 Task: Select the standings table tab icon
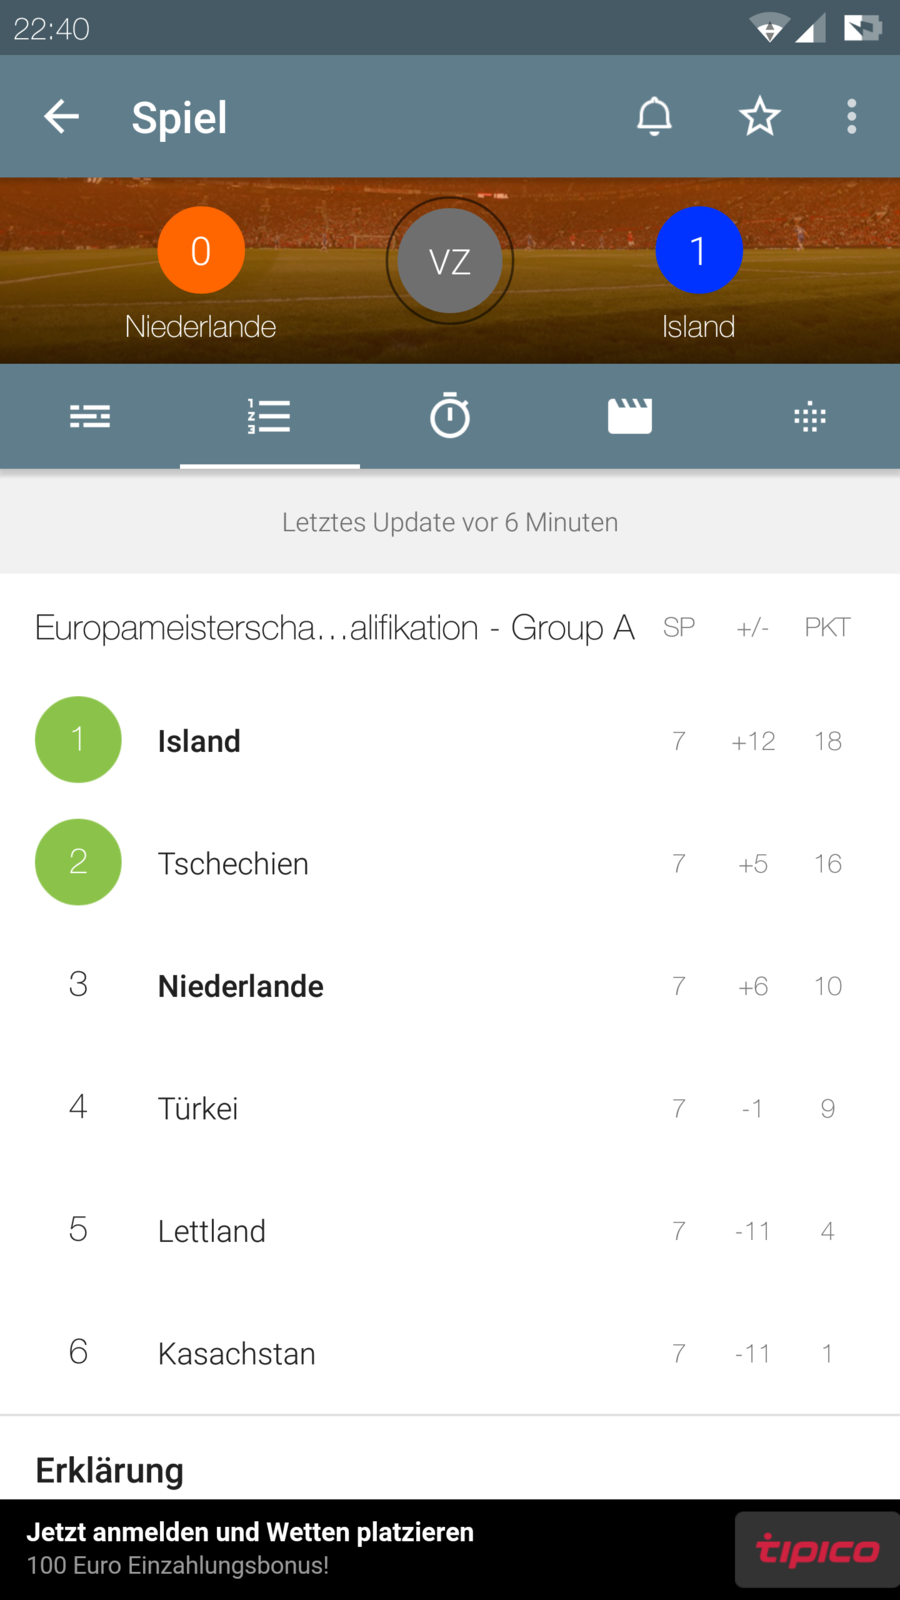click(270, 416)
